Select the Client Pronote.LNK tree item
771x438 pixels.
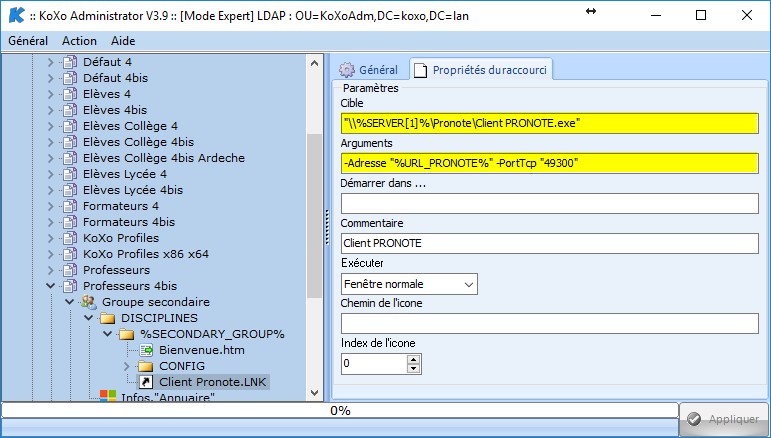[x=212, y=382]
